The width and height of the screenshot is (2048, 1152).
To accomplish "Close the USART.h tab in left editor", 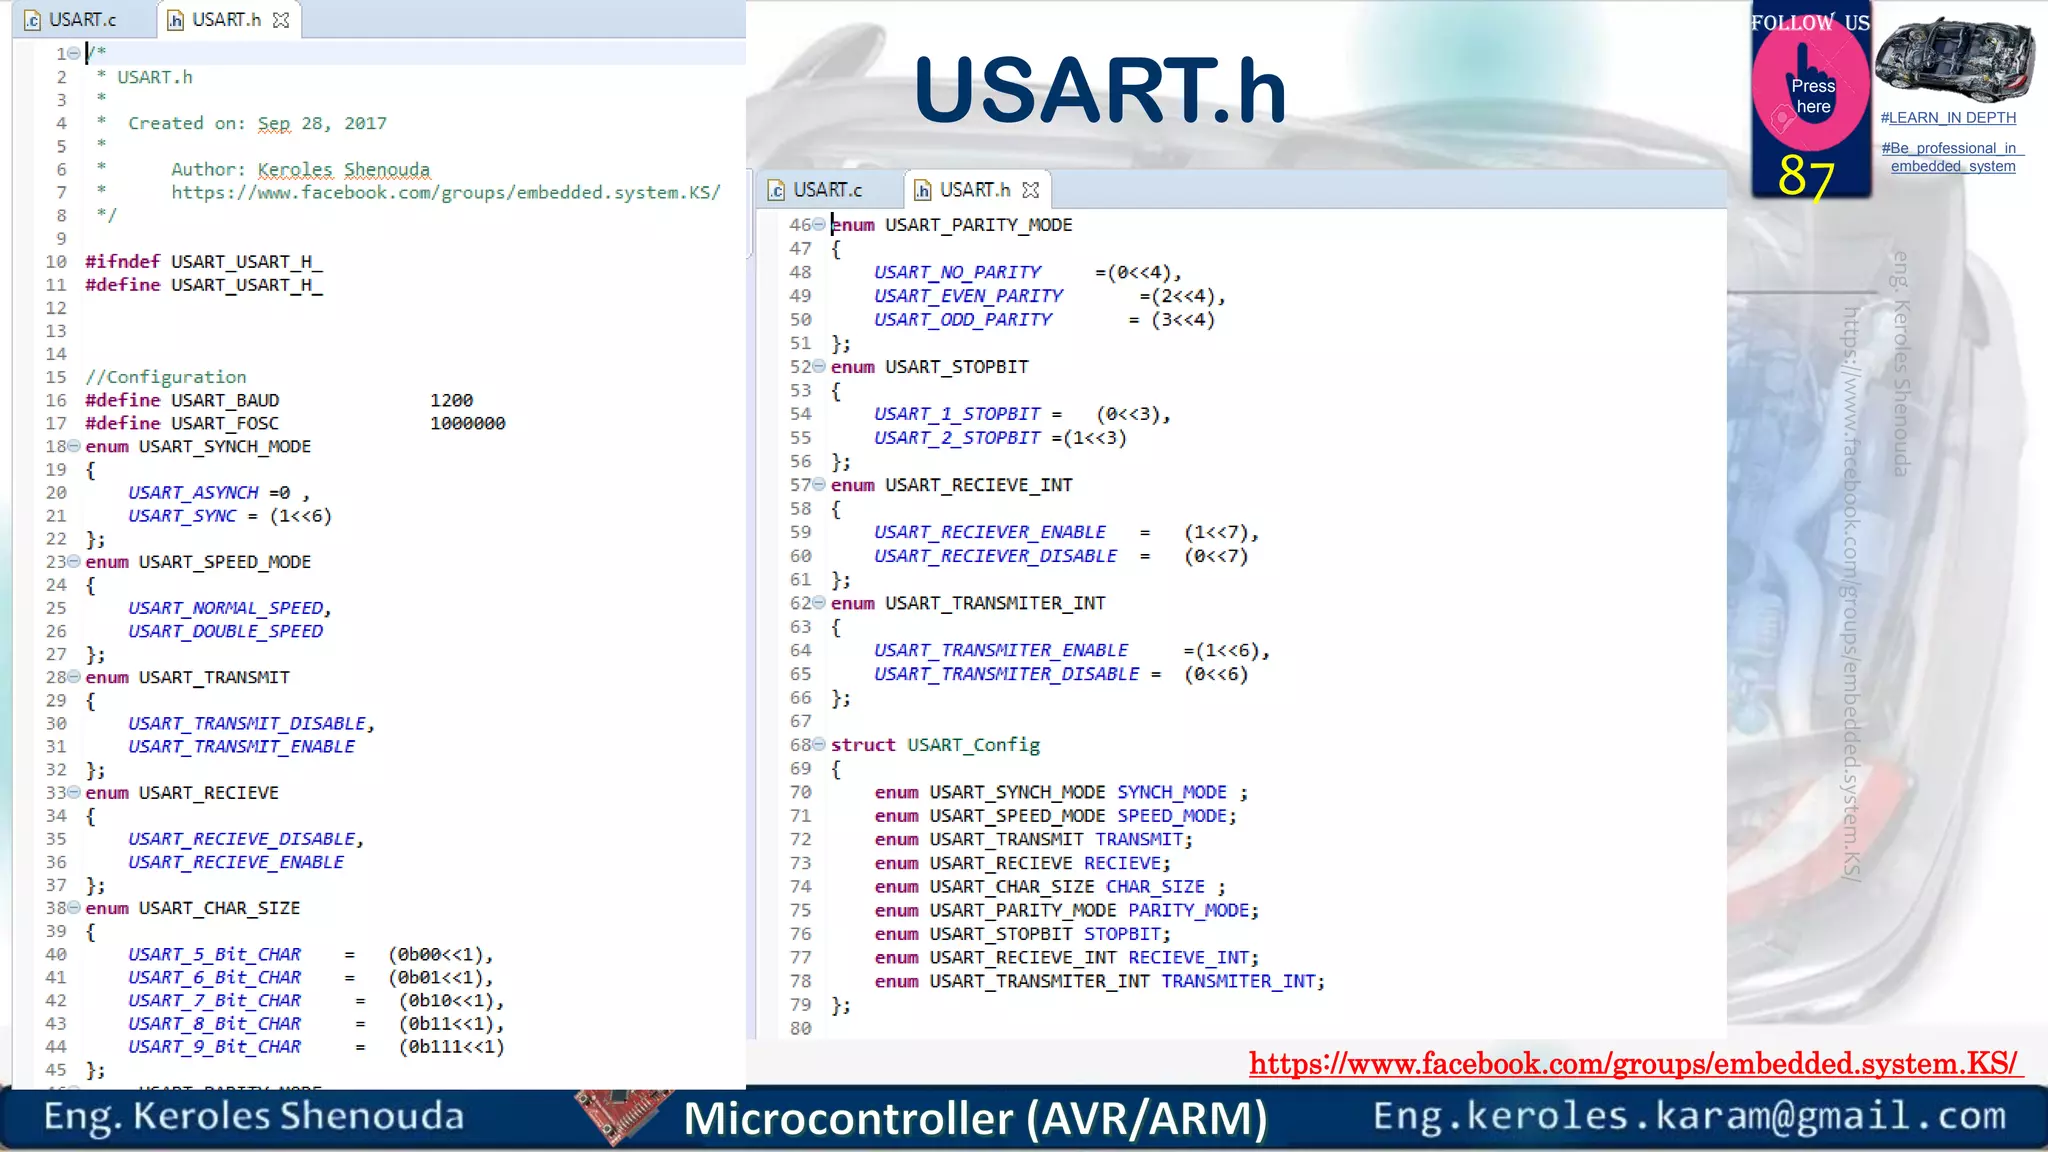I will click(281, 20).
